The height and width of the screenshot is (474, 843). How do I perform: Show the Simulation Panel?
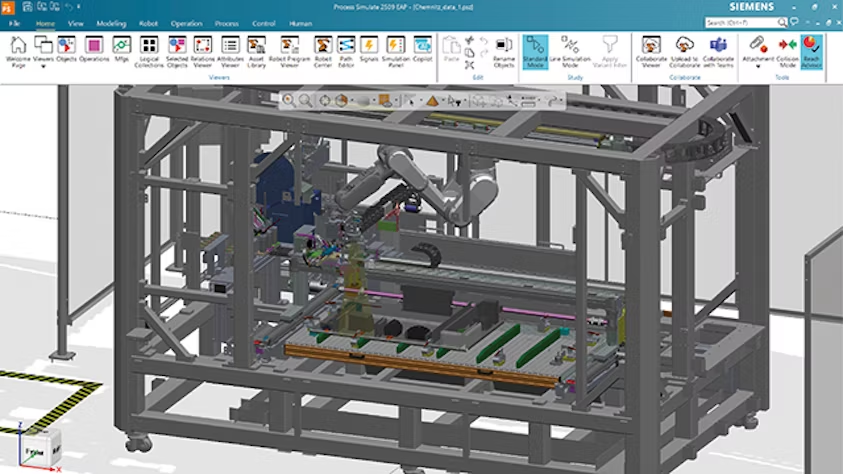[x=396, y=50]
